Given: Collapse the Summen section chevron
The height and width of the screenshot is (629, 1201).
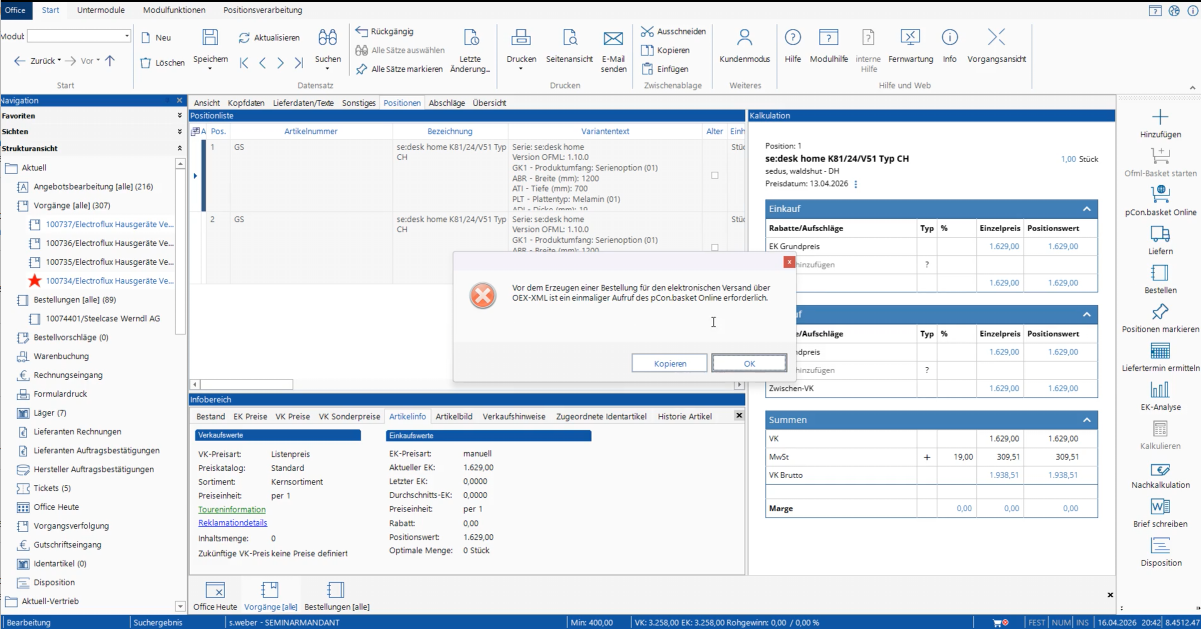Looking at the screenshot, I should coord(1087,420).
